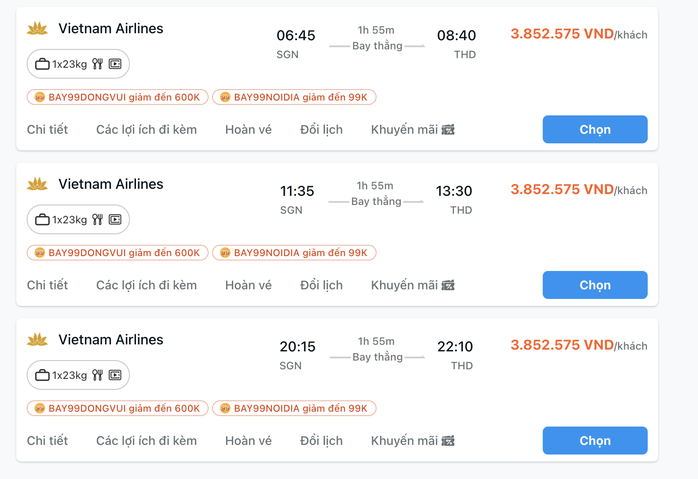Select the 11:35 flight using Chọn
The width and height of the screenshot is (698, 479).
pos(595,285)
